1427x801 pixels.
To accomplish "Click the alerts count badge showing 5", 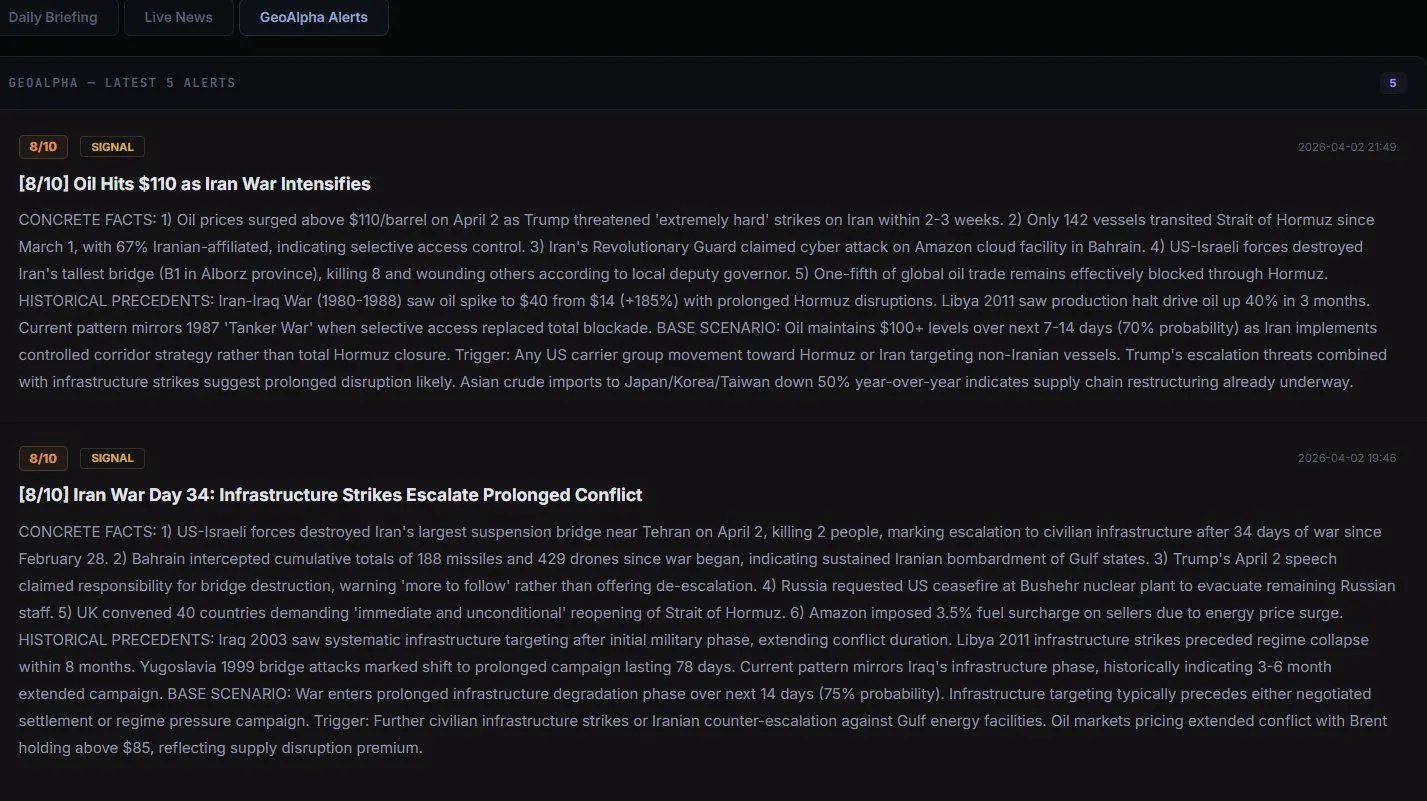I will (x=1393, y=83).
